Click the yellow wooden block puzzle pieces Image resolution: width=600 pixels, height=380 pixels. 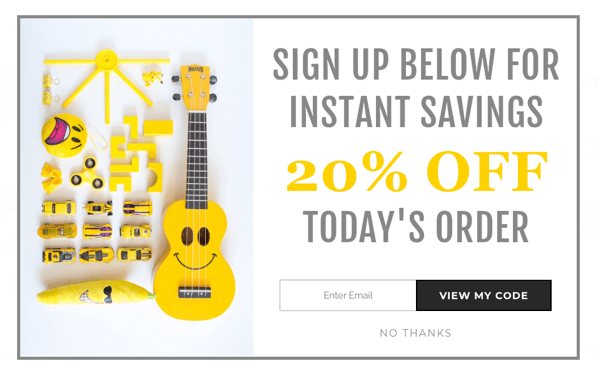(140, 154)
